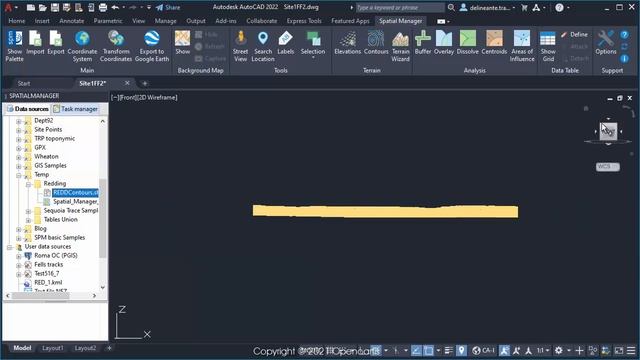640x360 pixels.
Task: Click the Centroids analysis tool
Action: pos(494,42)
